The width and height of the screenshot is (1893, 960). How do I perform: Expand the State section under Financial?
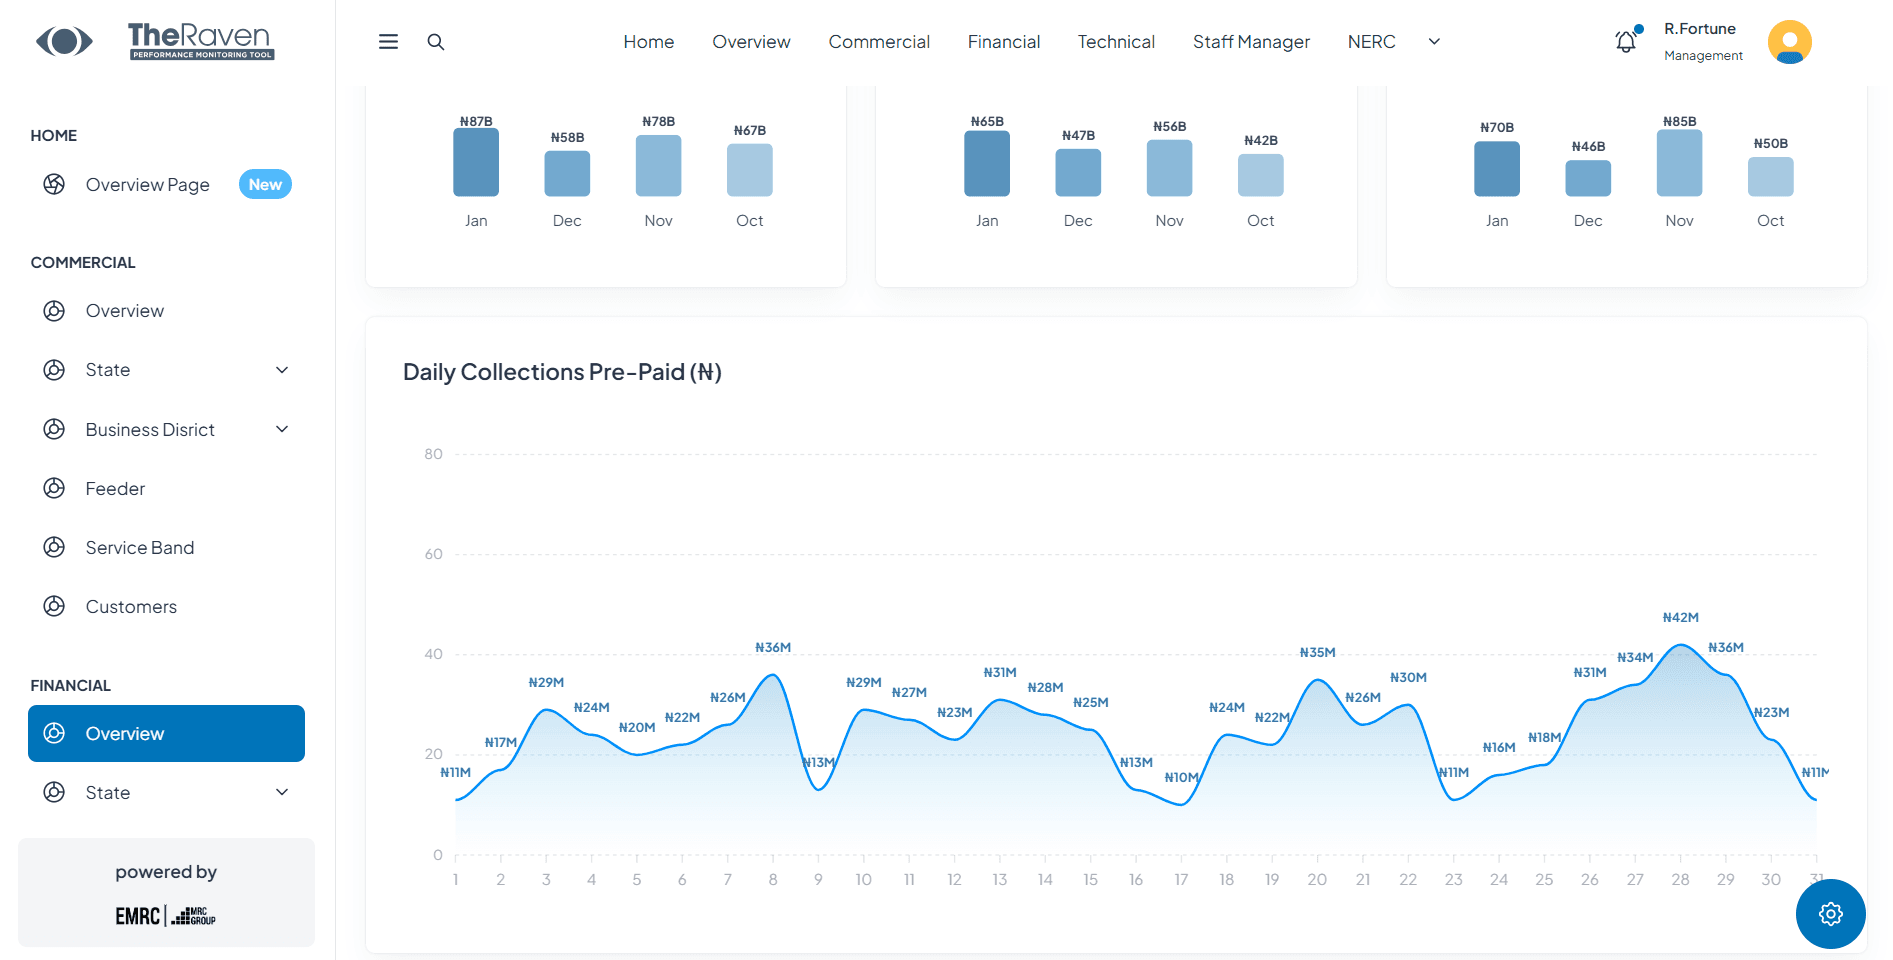282,791
